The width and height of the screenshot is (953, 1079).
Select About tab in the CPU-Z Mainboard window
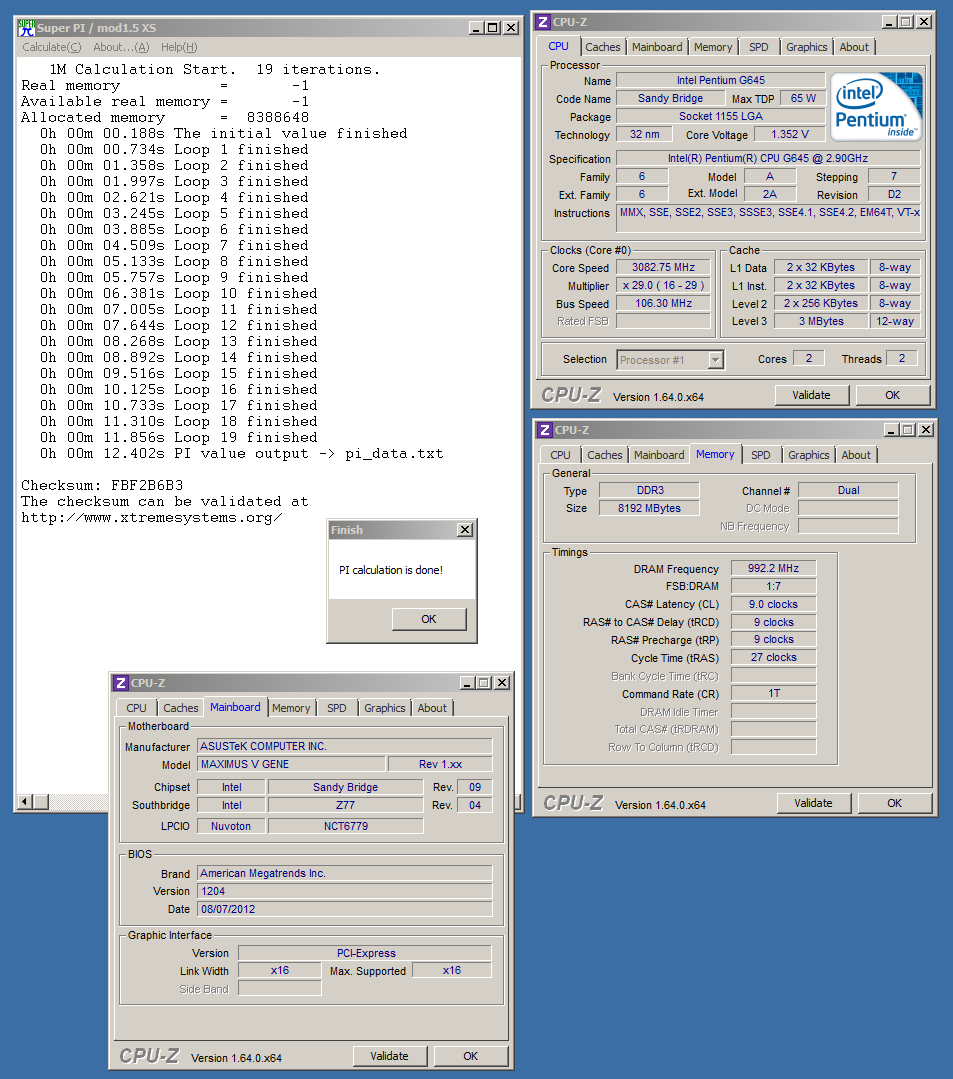pos(432,708)
